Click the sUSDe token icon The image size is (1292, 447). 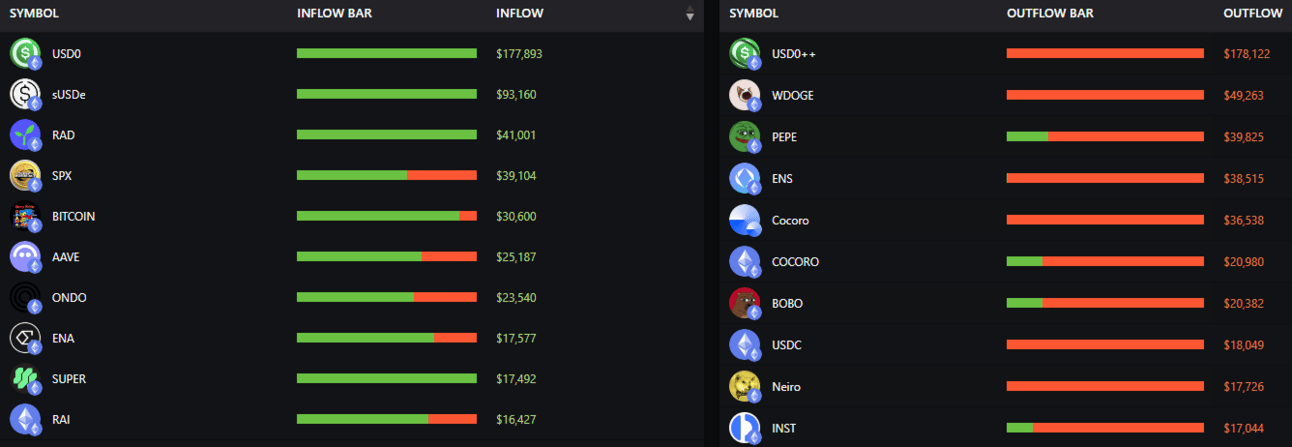[25, 94]
